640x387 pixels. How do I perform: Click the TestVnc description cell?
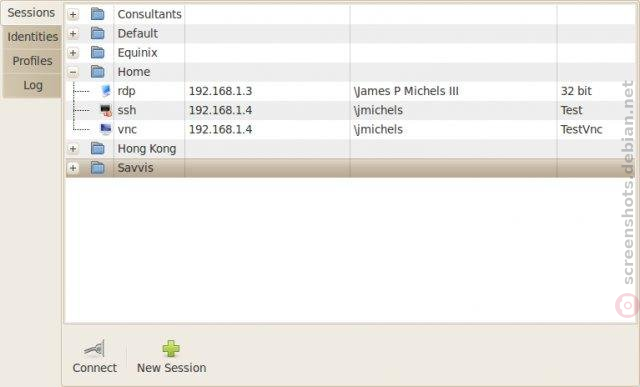[x=596, y=129]
